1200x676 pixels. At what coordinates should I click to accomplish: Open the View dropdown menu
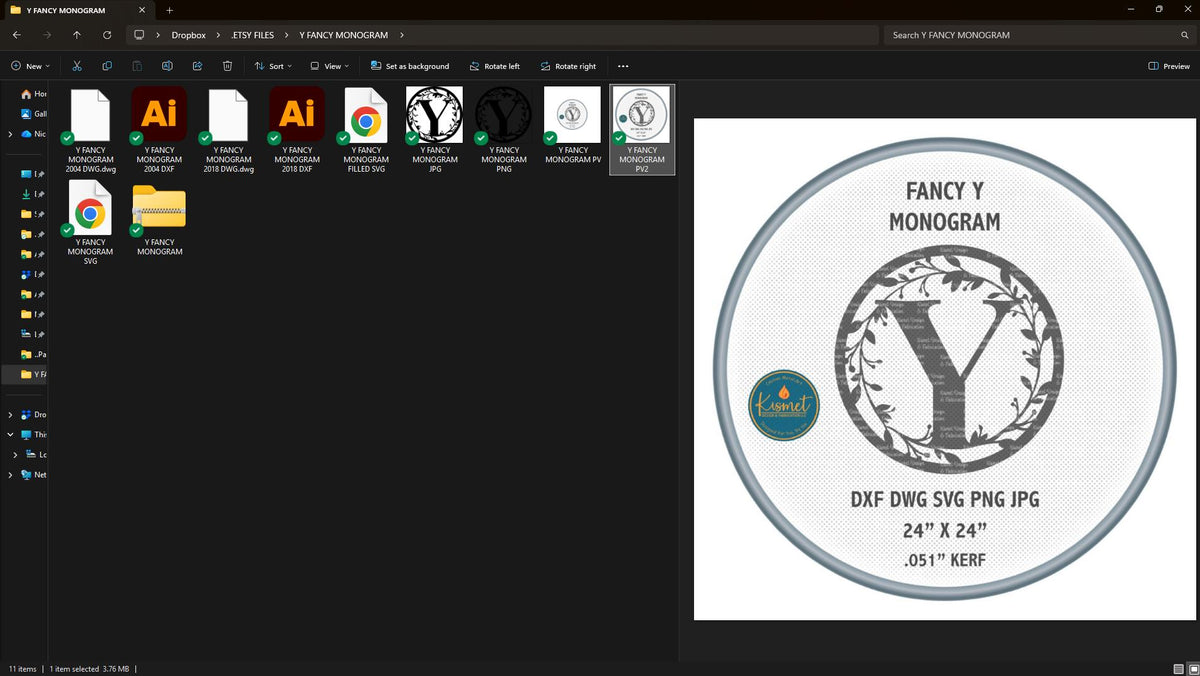[x=329, y=66]
